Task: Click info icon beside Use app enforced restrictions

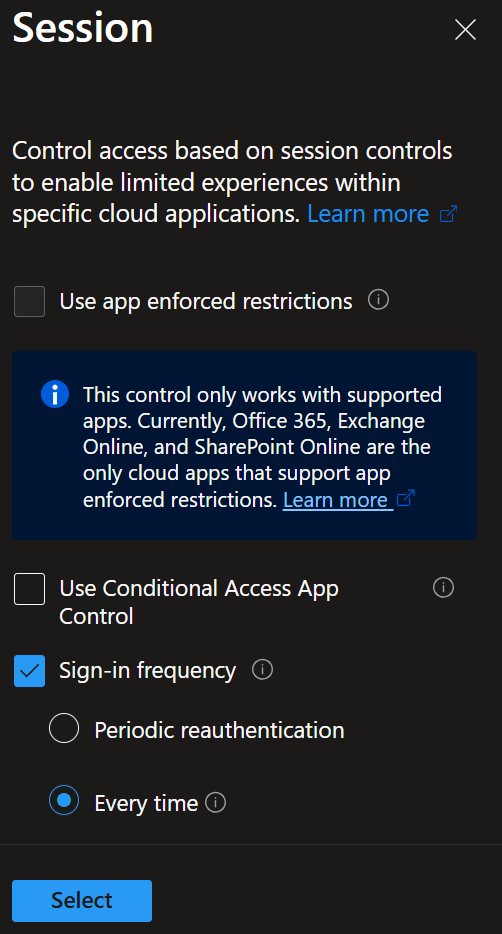Action: click(378, 300)
